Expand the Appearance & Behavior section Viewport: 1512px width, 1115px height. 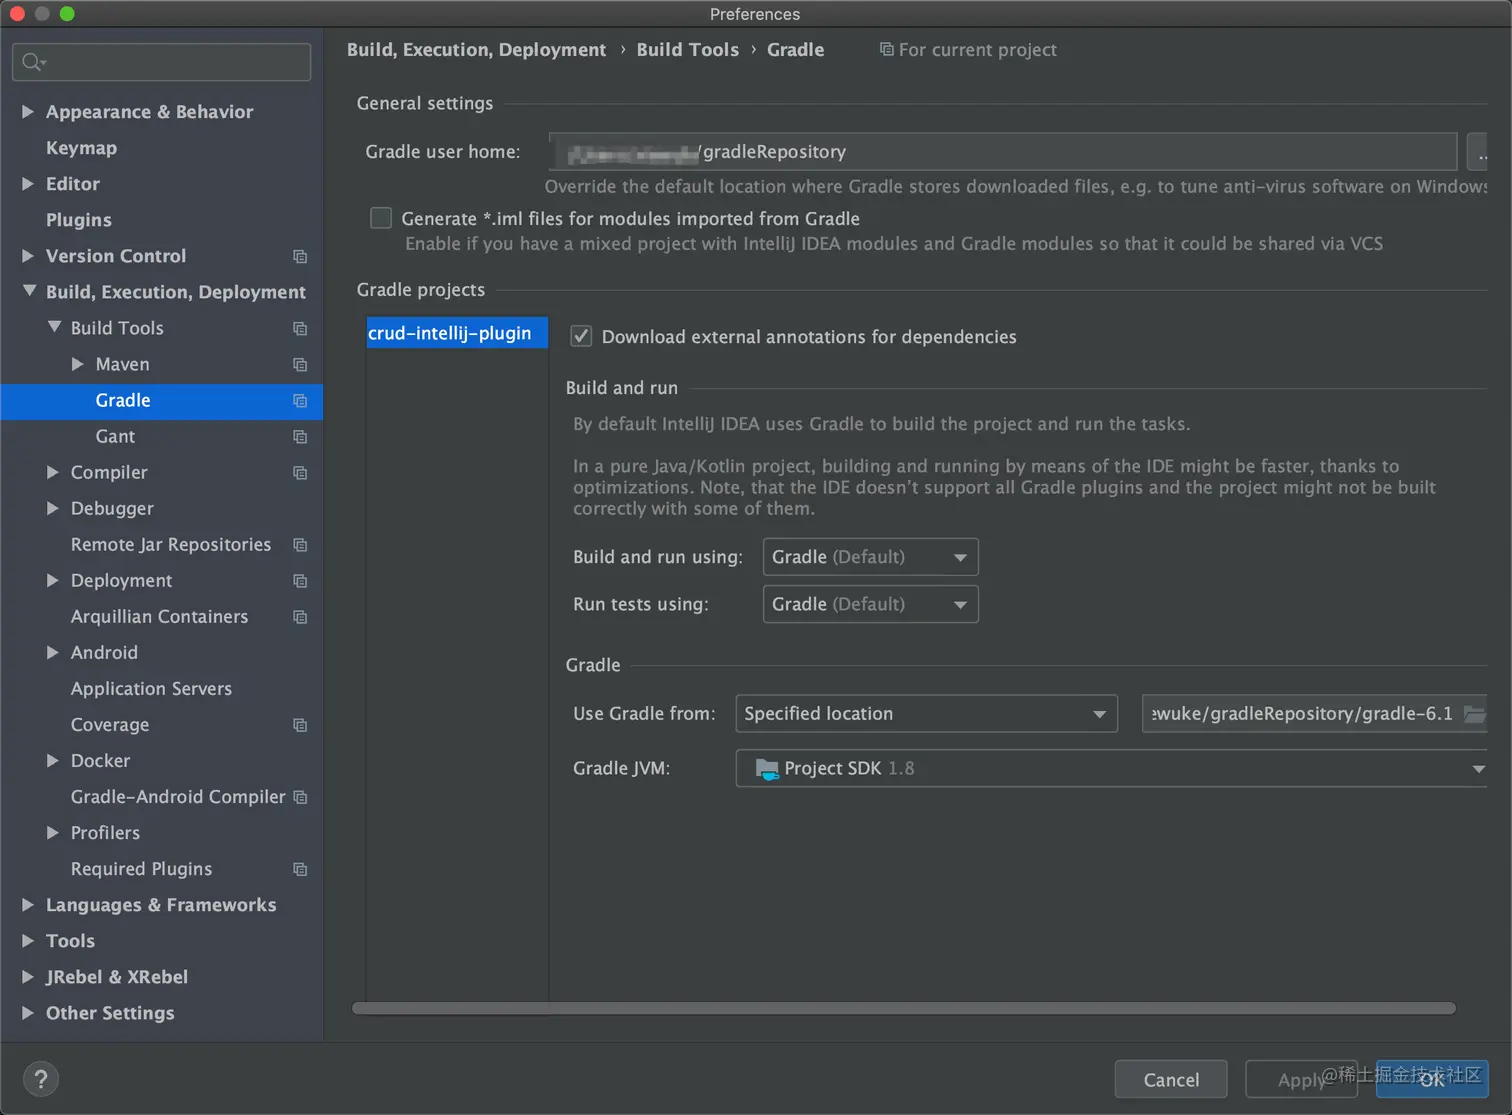pyautogui.click(x=28, y=112)
